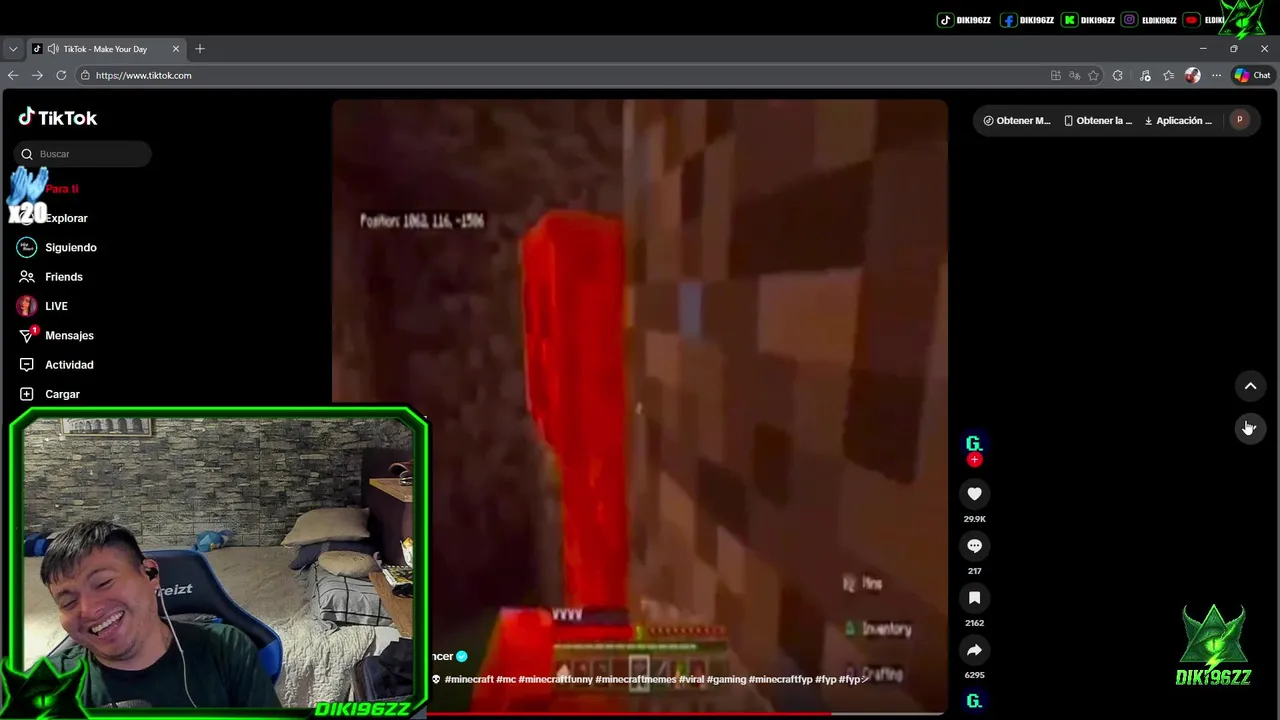This screenshot has width=1280, height=720.
Task: Open the #viral hashtag link
Action: pyautogui.click(x=691, y=679)
